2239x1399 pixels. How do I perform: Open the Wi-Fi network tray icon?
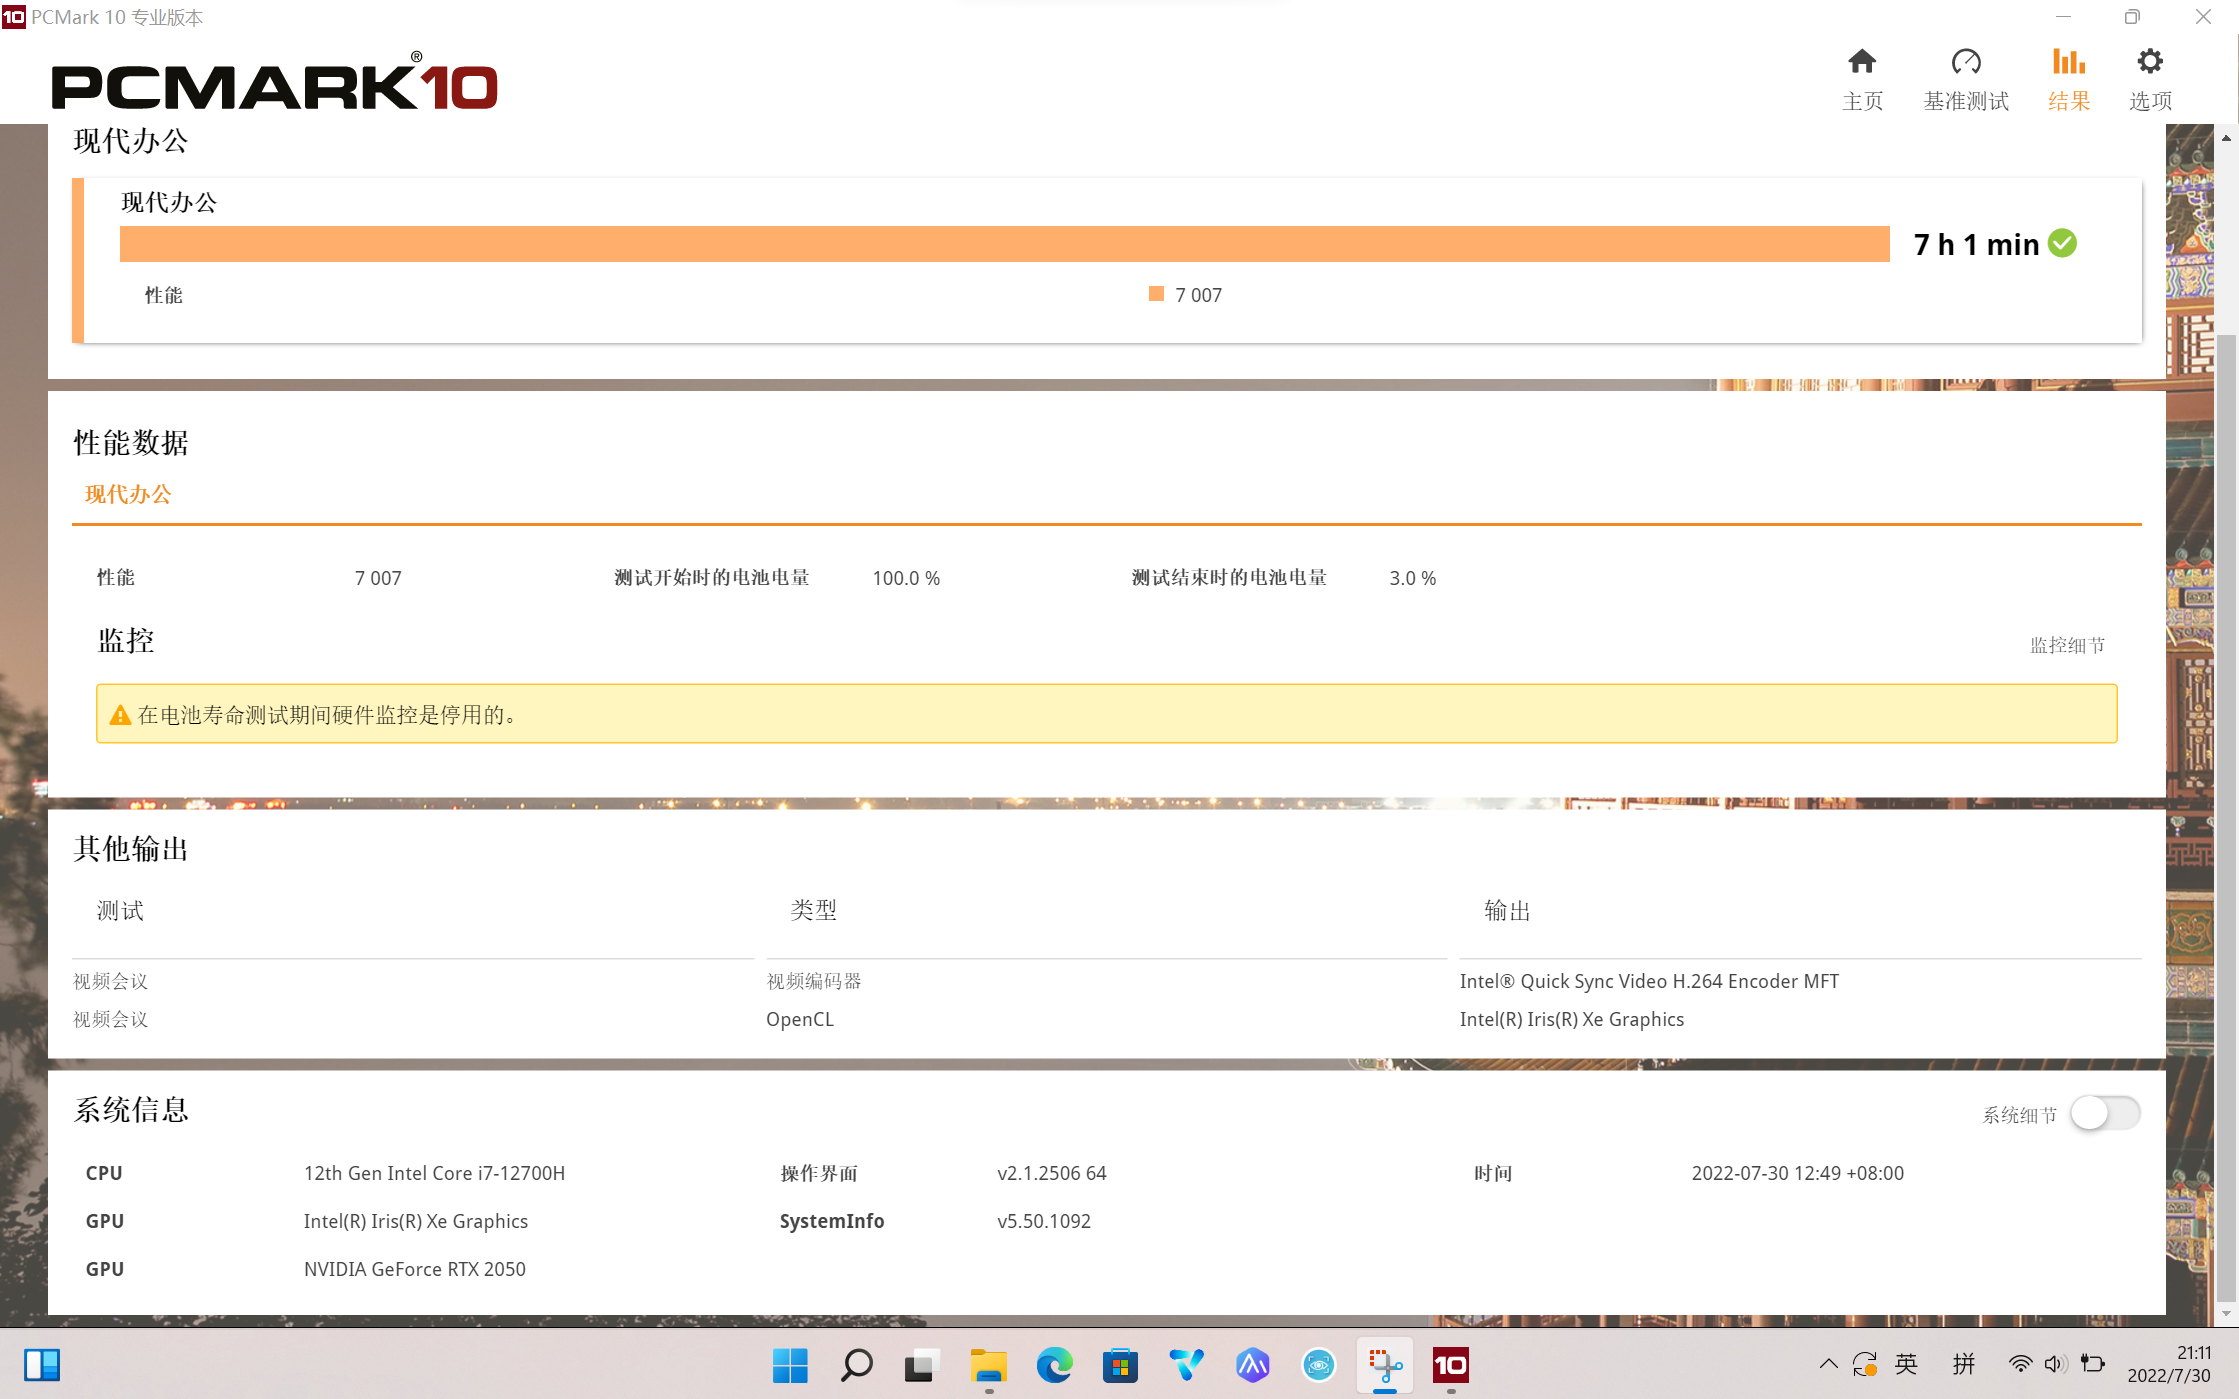pos(2020,1364)
